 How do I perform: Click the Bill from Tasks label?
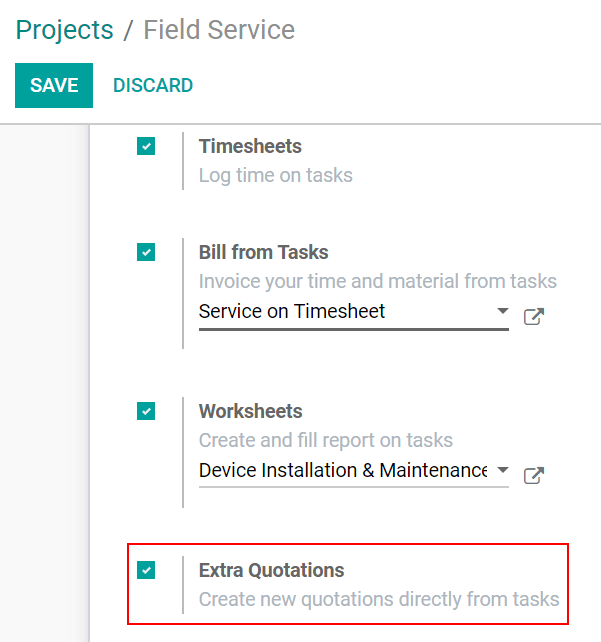pos(264,252)
